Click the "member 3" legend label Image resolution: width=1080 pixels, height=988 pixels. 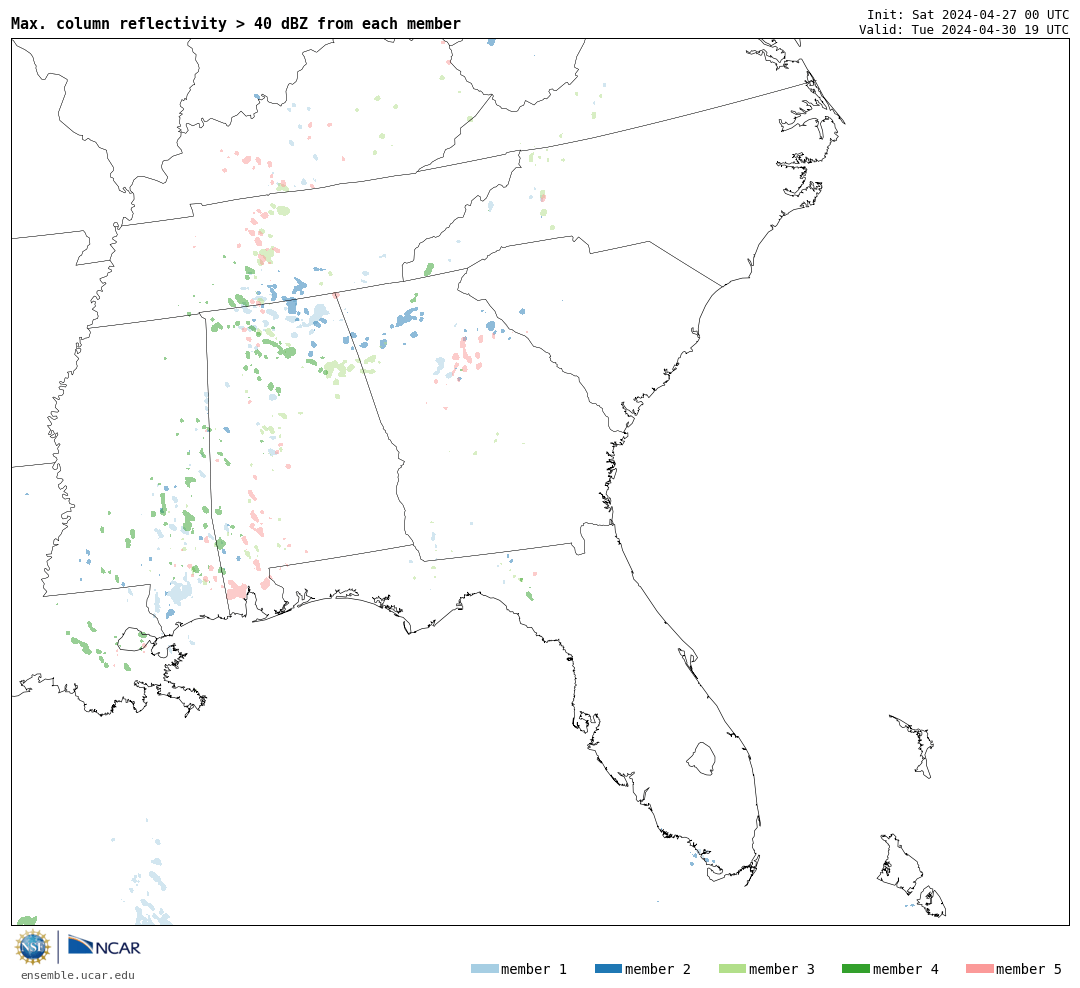(782, 969)
